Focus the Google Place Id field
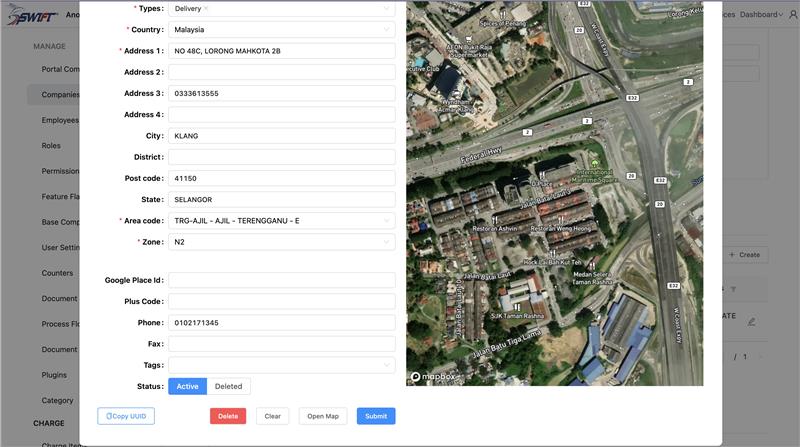This screenshot has width=800, height=447. 282,280
